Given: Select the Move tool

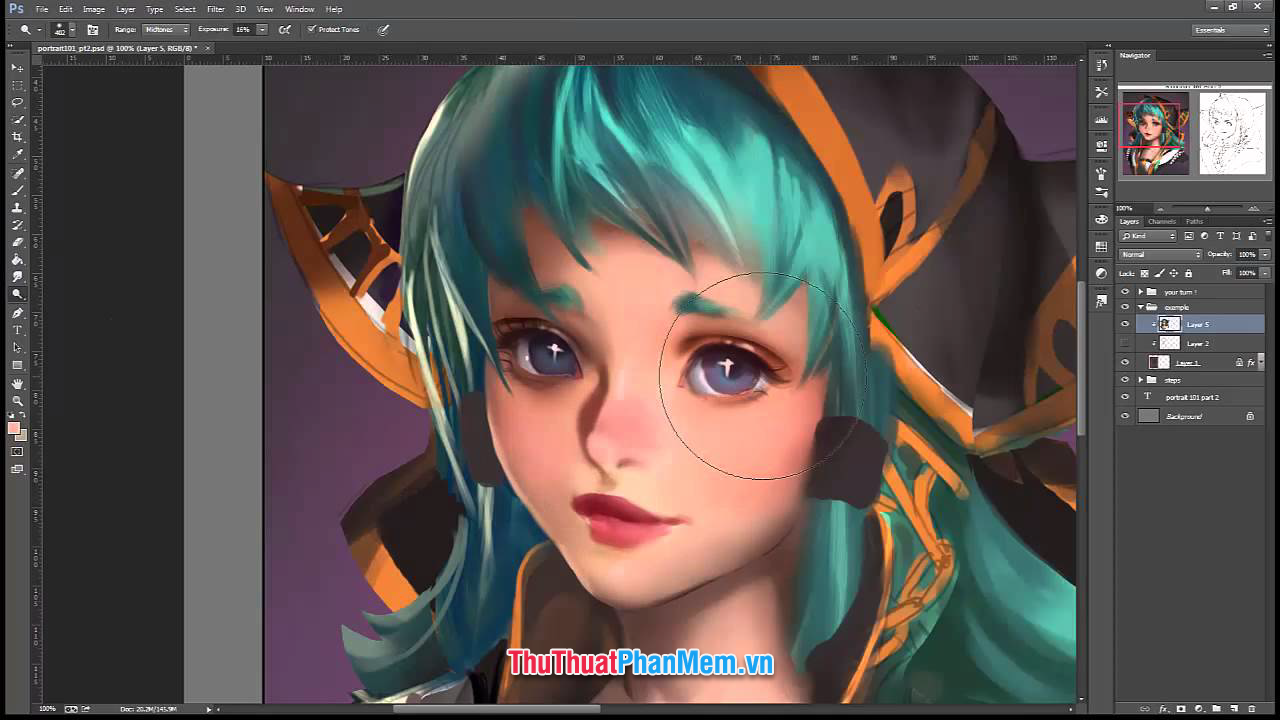Looking at the screenshot, I should [18, 68].
